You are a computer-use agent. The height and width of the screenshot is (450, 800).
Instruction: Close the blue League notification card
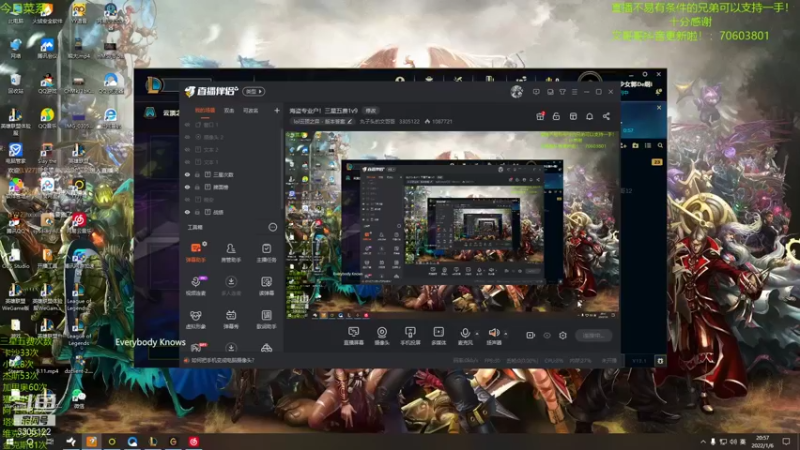[x=659, y=108]
